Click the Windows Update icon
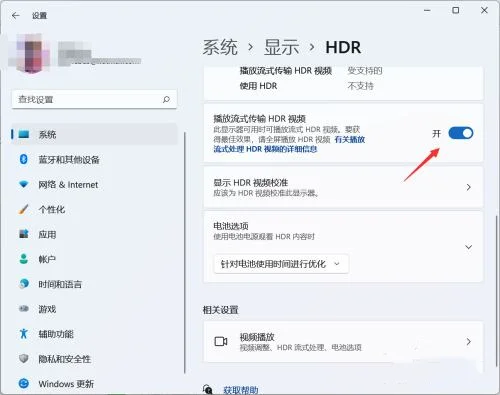 click(23, 384)
